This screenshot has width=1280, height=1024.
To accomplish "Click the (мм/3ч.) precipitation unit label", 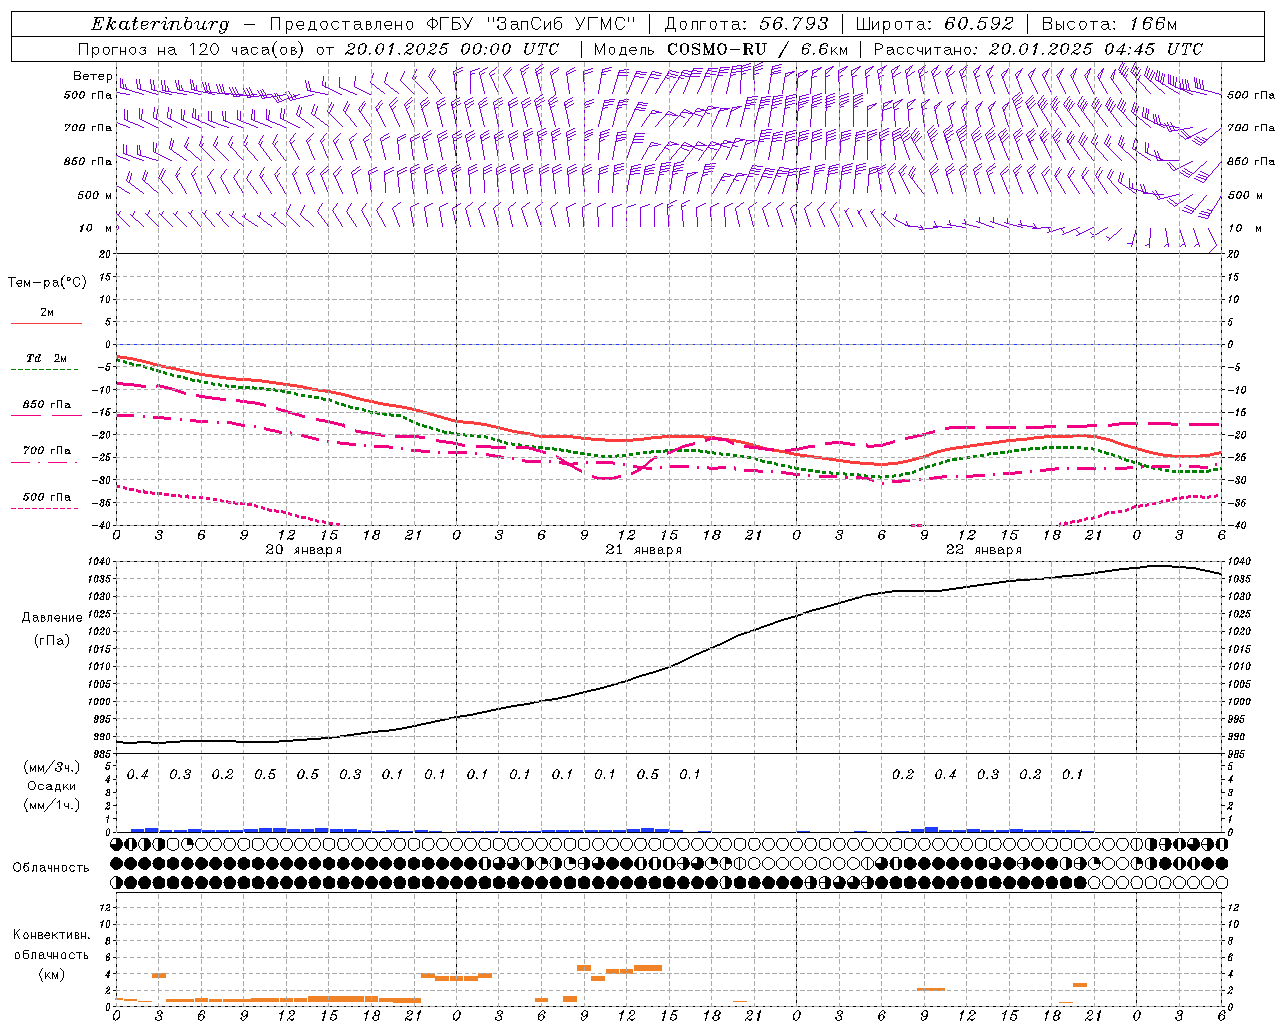I will click(x=52, y=767).
